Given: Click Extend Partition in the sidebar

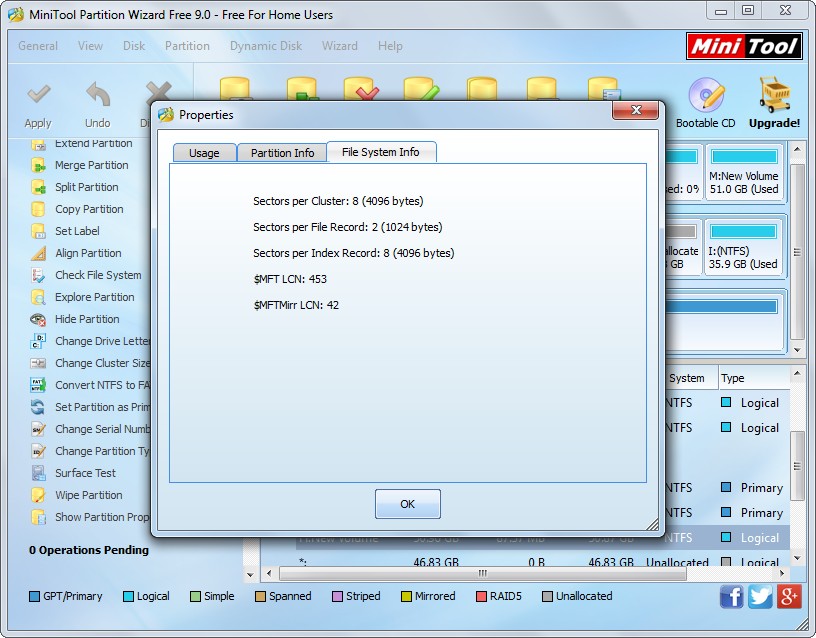Looking at the screenshot, I should click(93, 143).
